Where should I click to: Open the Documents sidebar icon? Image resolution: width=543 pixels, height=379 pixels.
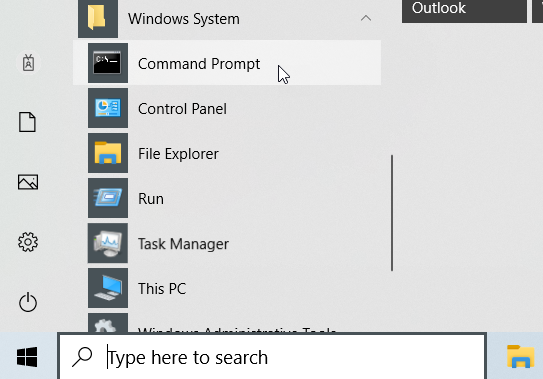click(x=27, y=122)
